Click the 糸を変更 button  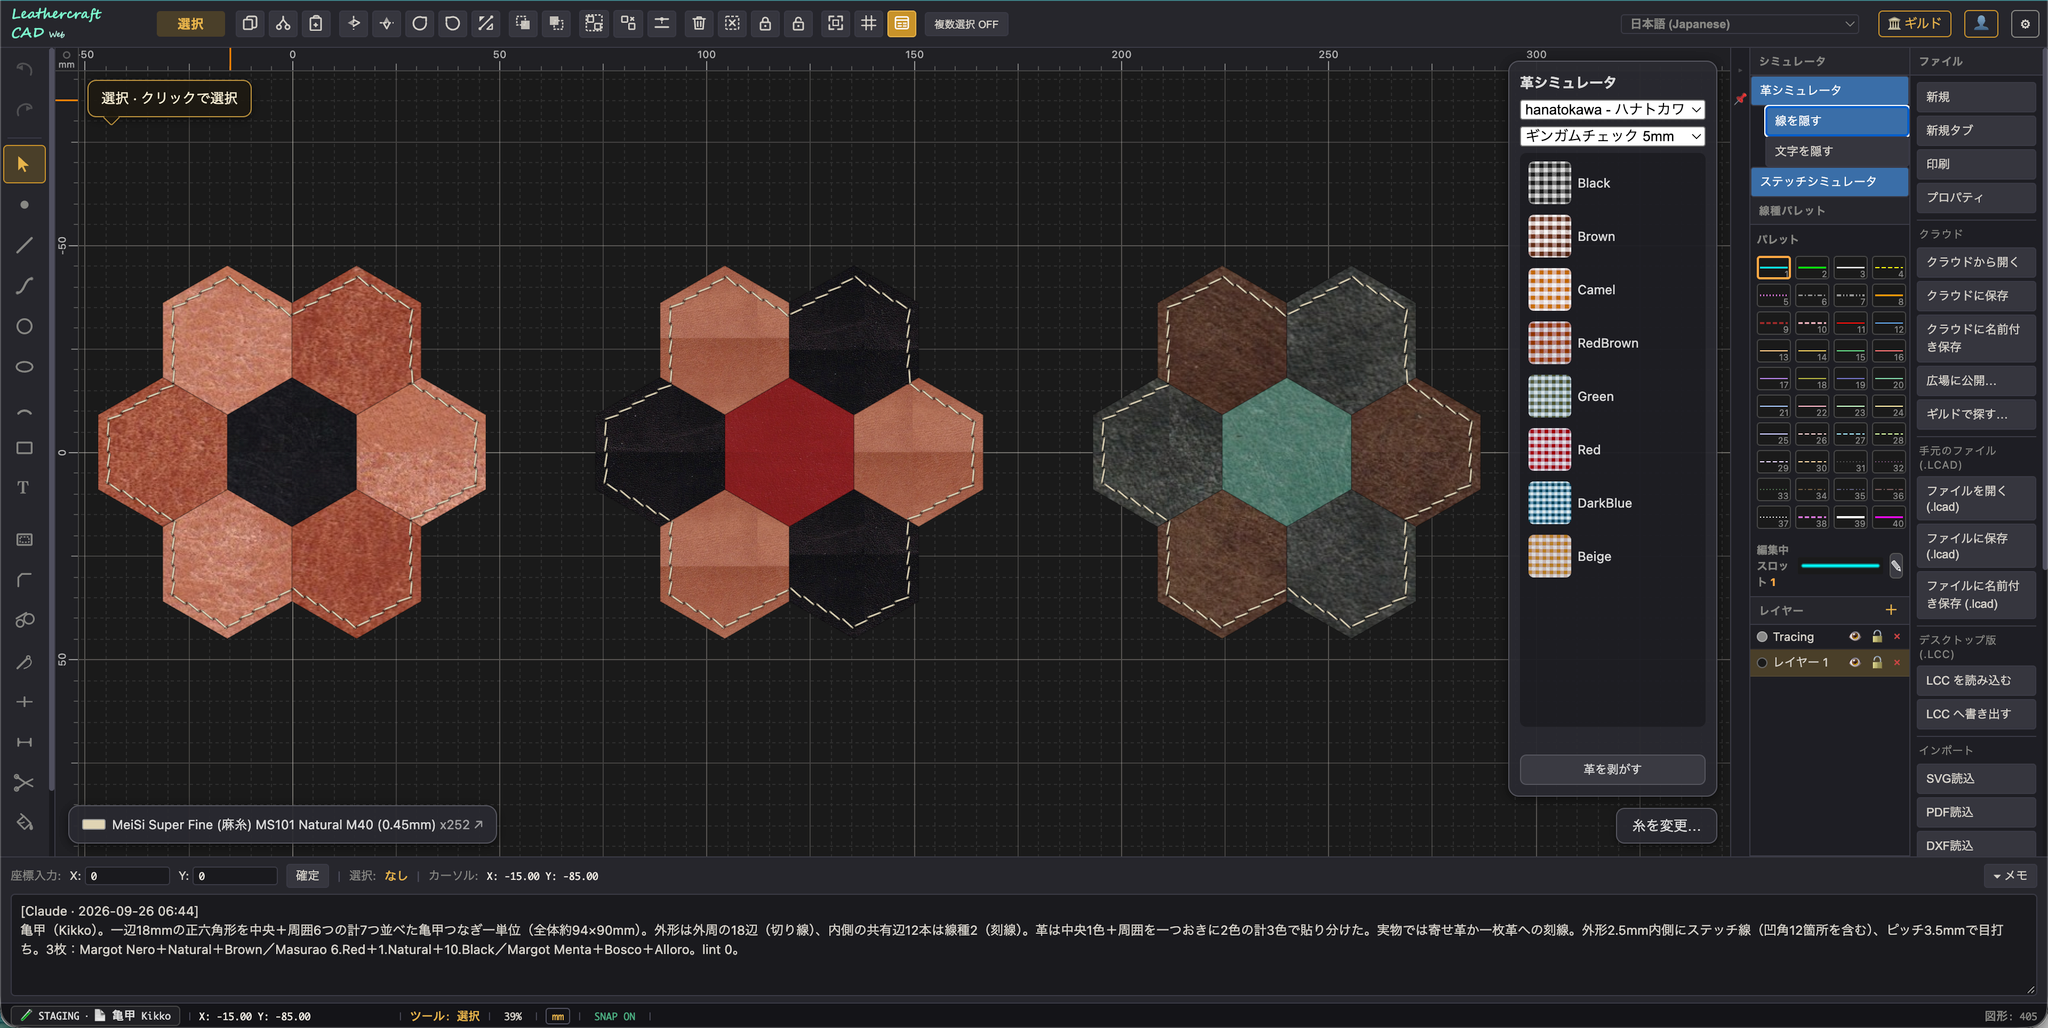tap(1666, 826)
